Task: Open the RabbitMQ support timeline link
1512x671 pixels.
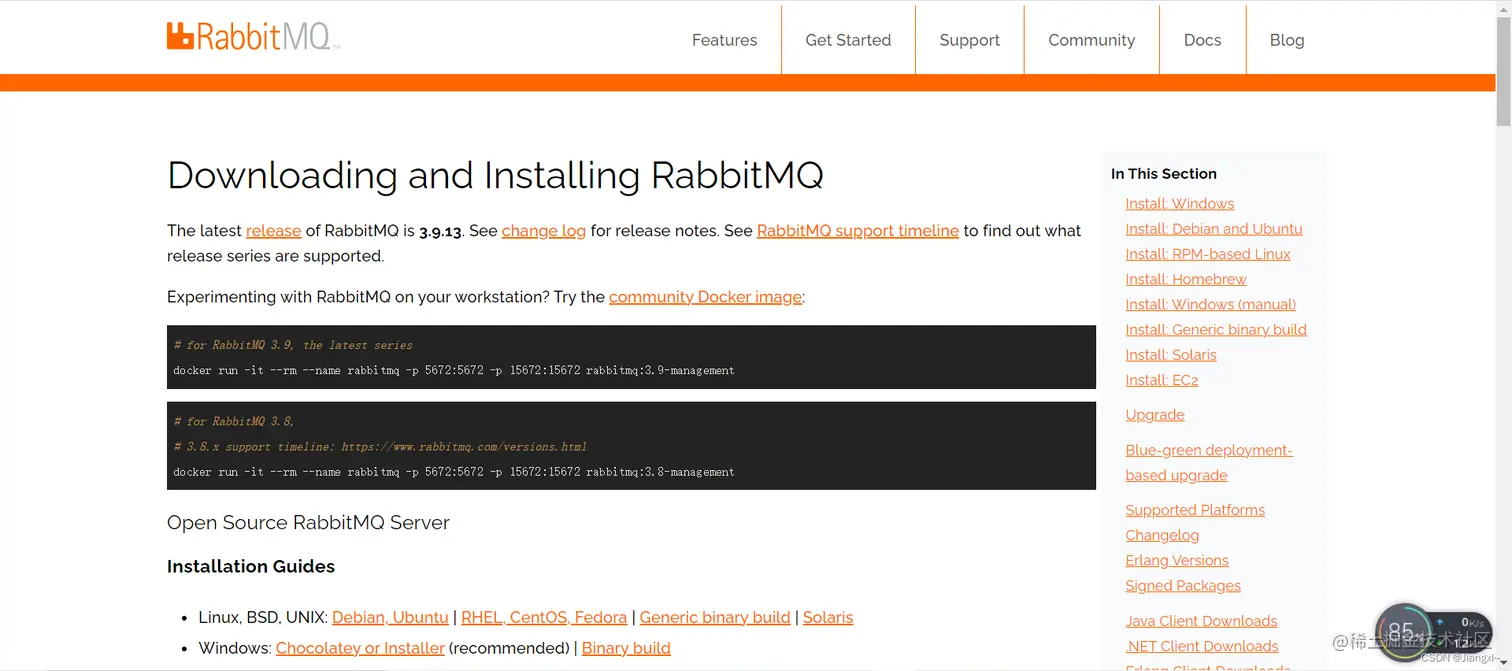Action: 858,231
